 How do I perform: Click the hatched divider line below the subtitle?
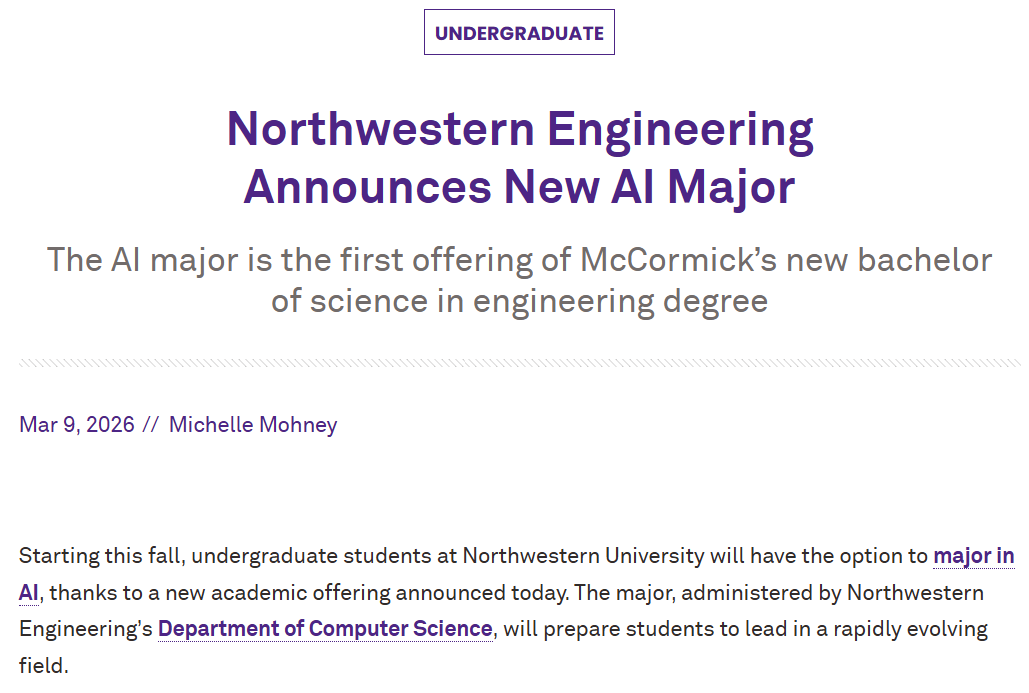[x=519, y=362]
